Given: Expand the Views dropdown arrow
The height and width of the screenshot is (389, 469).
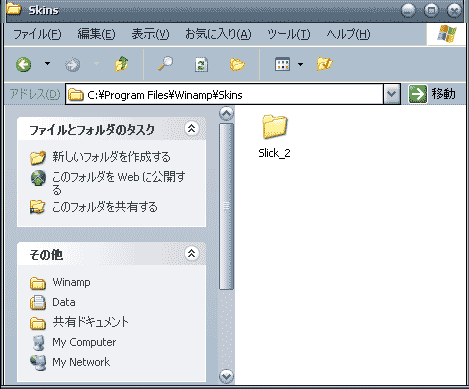Looking at the screenshot, I should [300, 64].
